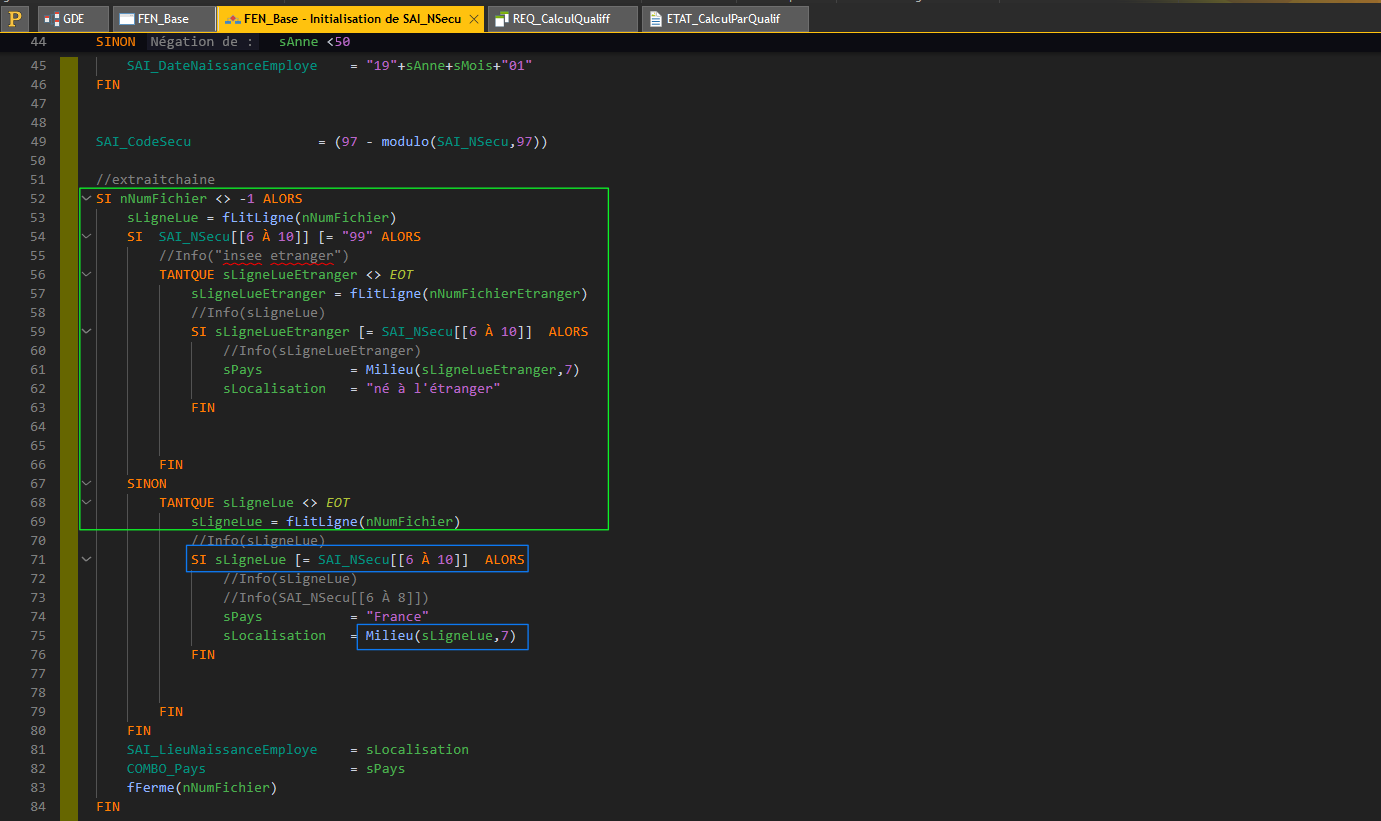The height and width of the screenshot is (821, 1381).
Task: Click the //Info(sLigneLueEtranger) comment on line 60
Action: point(322,351)
